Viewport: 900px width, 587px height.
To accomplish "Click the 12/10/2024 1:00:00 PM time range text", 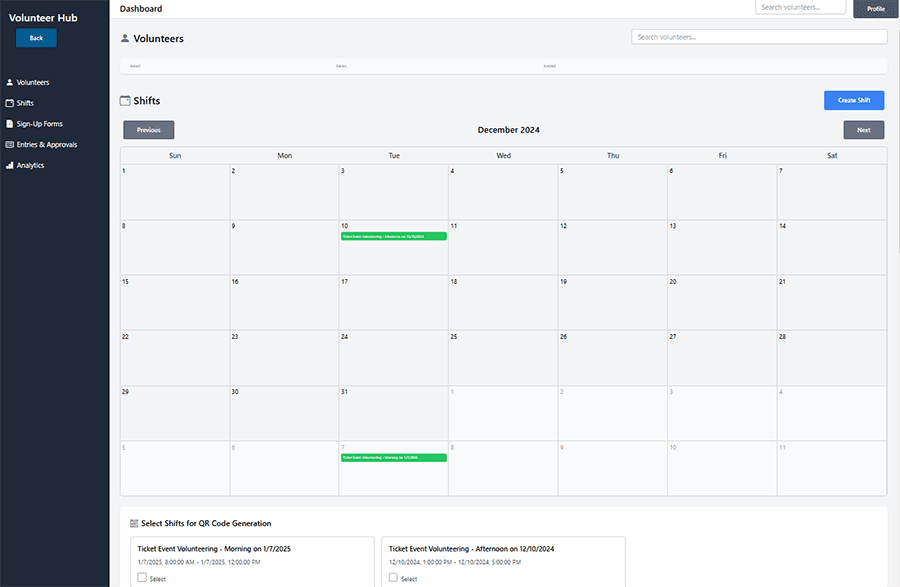I will (455, 562).
